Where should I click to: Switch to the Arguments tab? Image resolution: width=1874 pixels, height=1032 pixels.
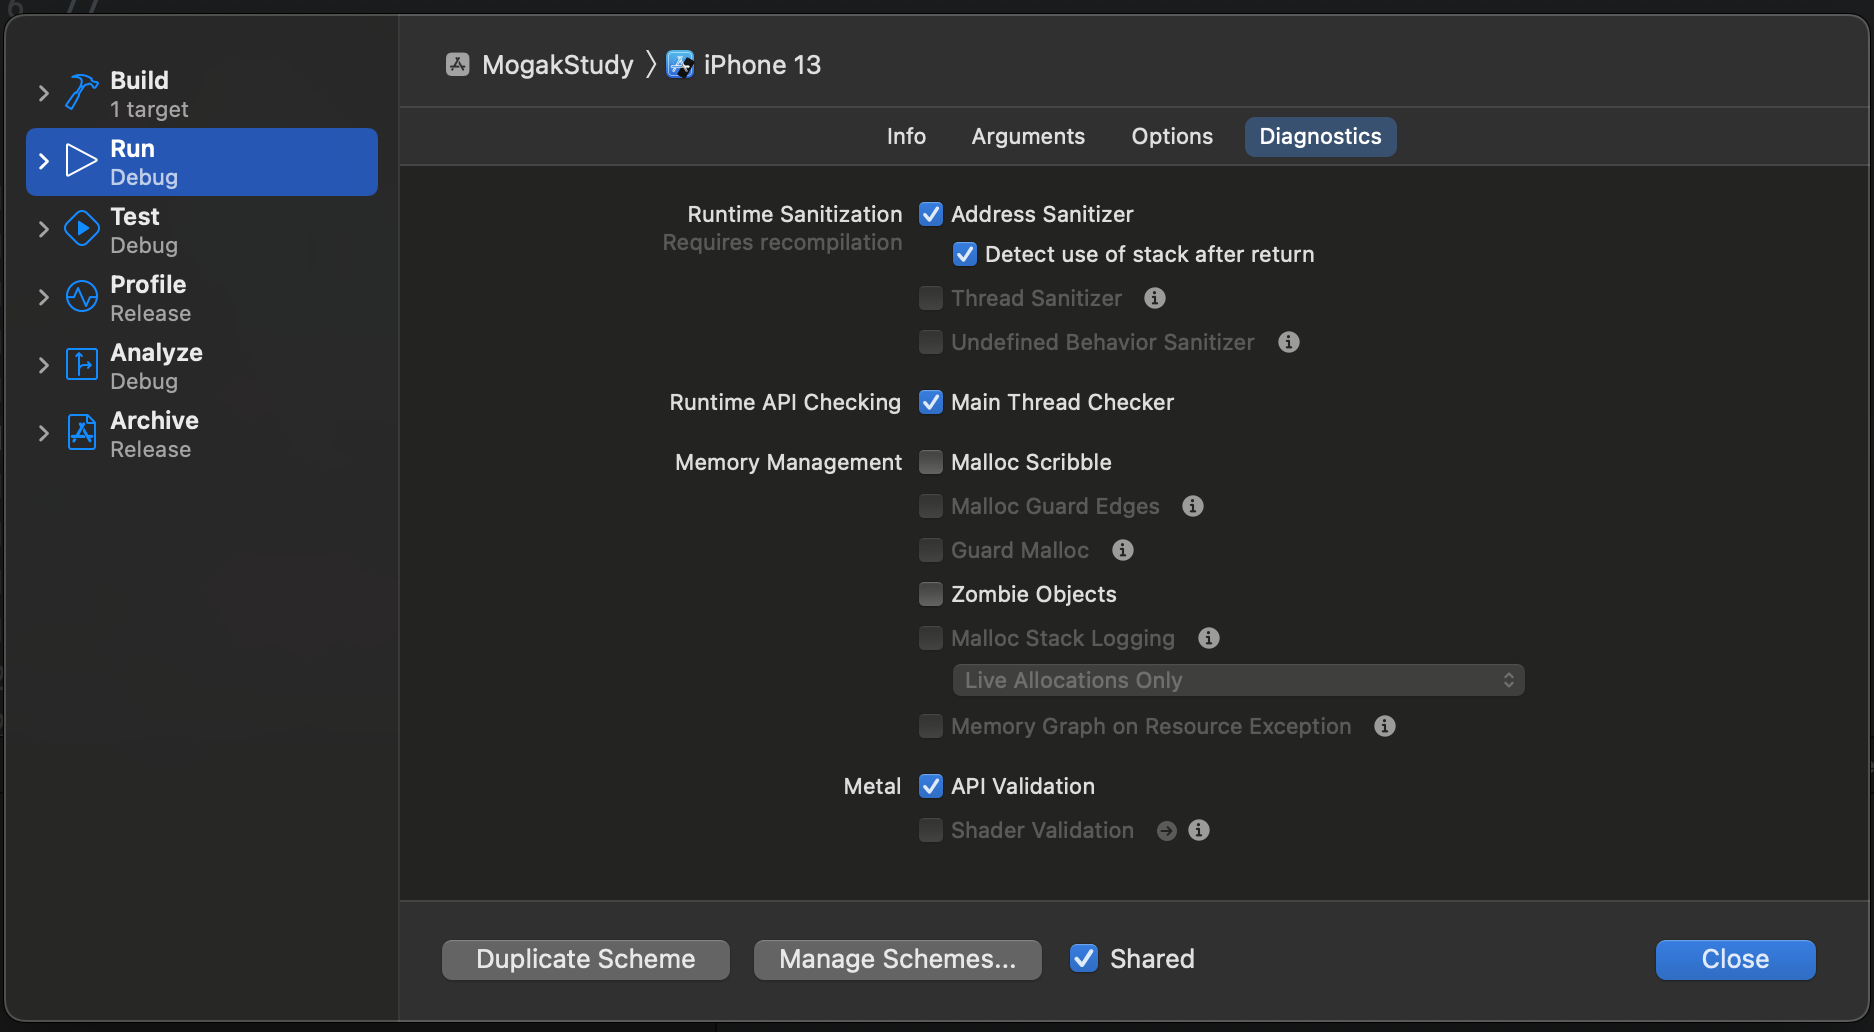pos(1028,136)
